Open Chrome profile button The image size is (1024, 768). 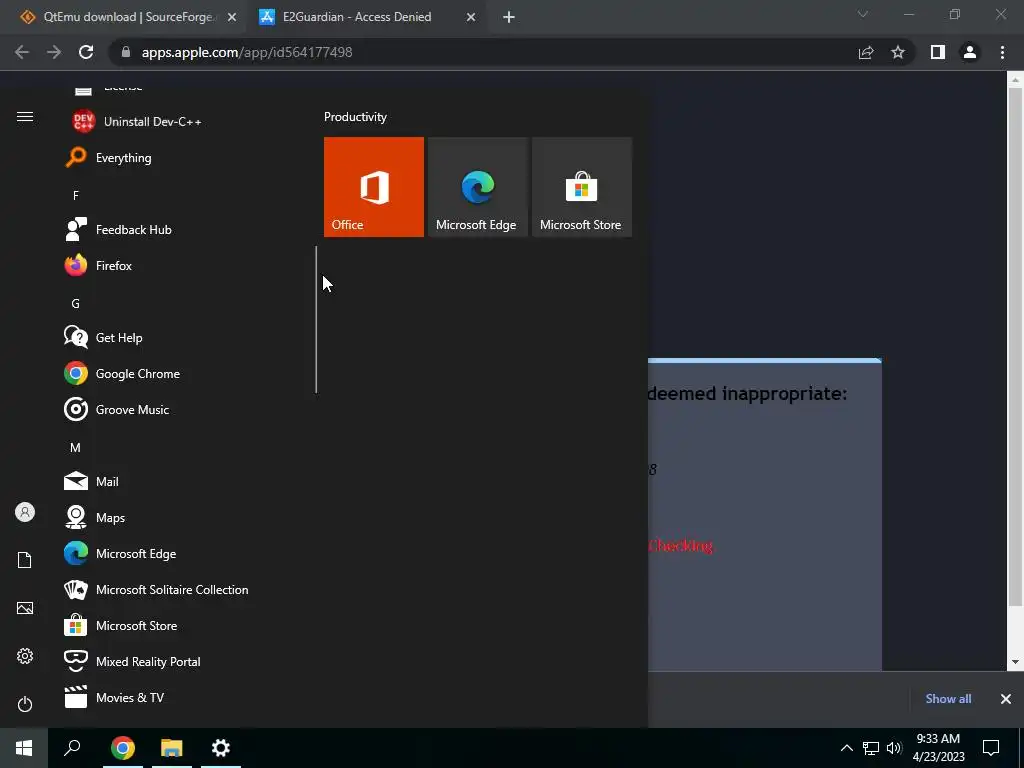coord(970,52)
